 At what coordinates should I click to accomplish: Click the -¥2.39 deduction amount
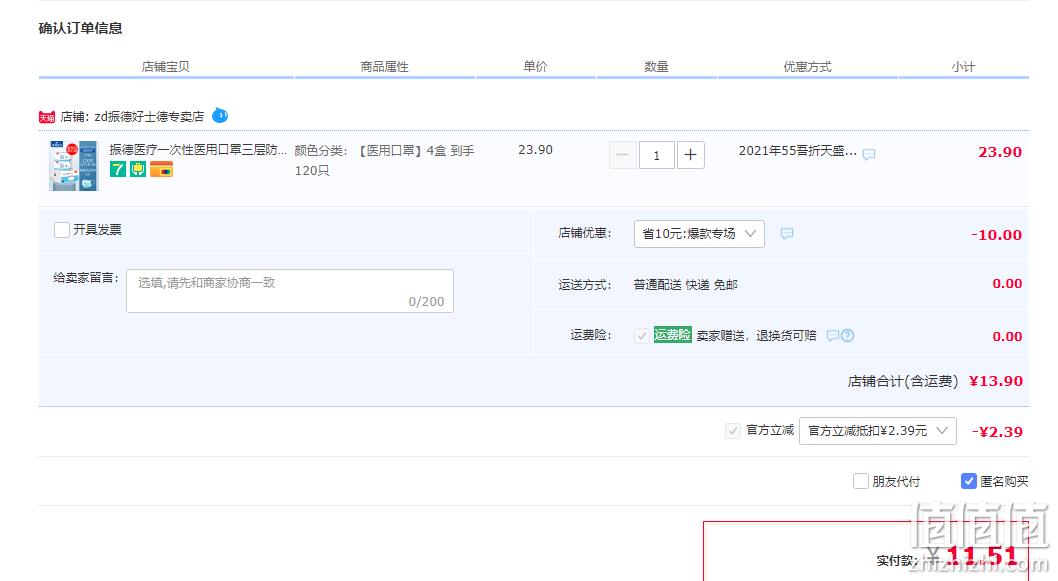tap(997, 432)
